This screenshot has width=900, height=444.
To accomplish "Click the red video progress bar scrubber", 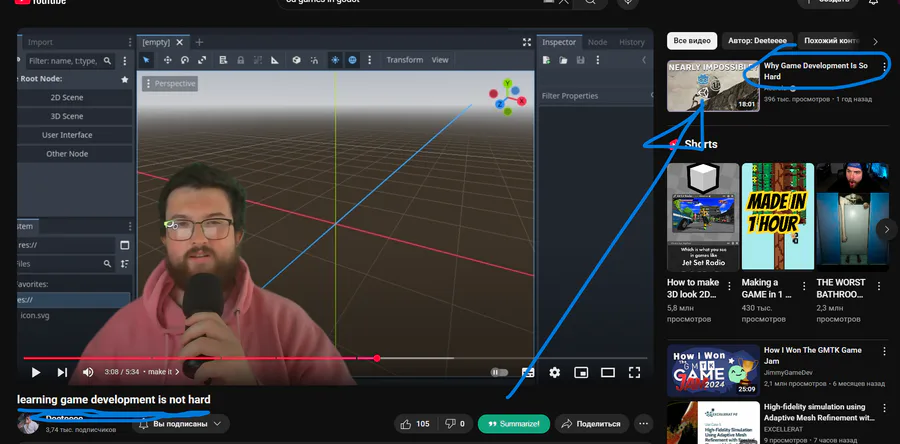I will tap(377, 359).
